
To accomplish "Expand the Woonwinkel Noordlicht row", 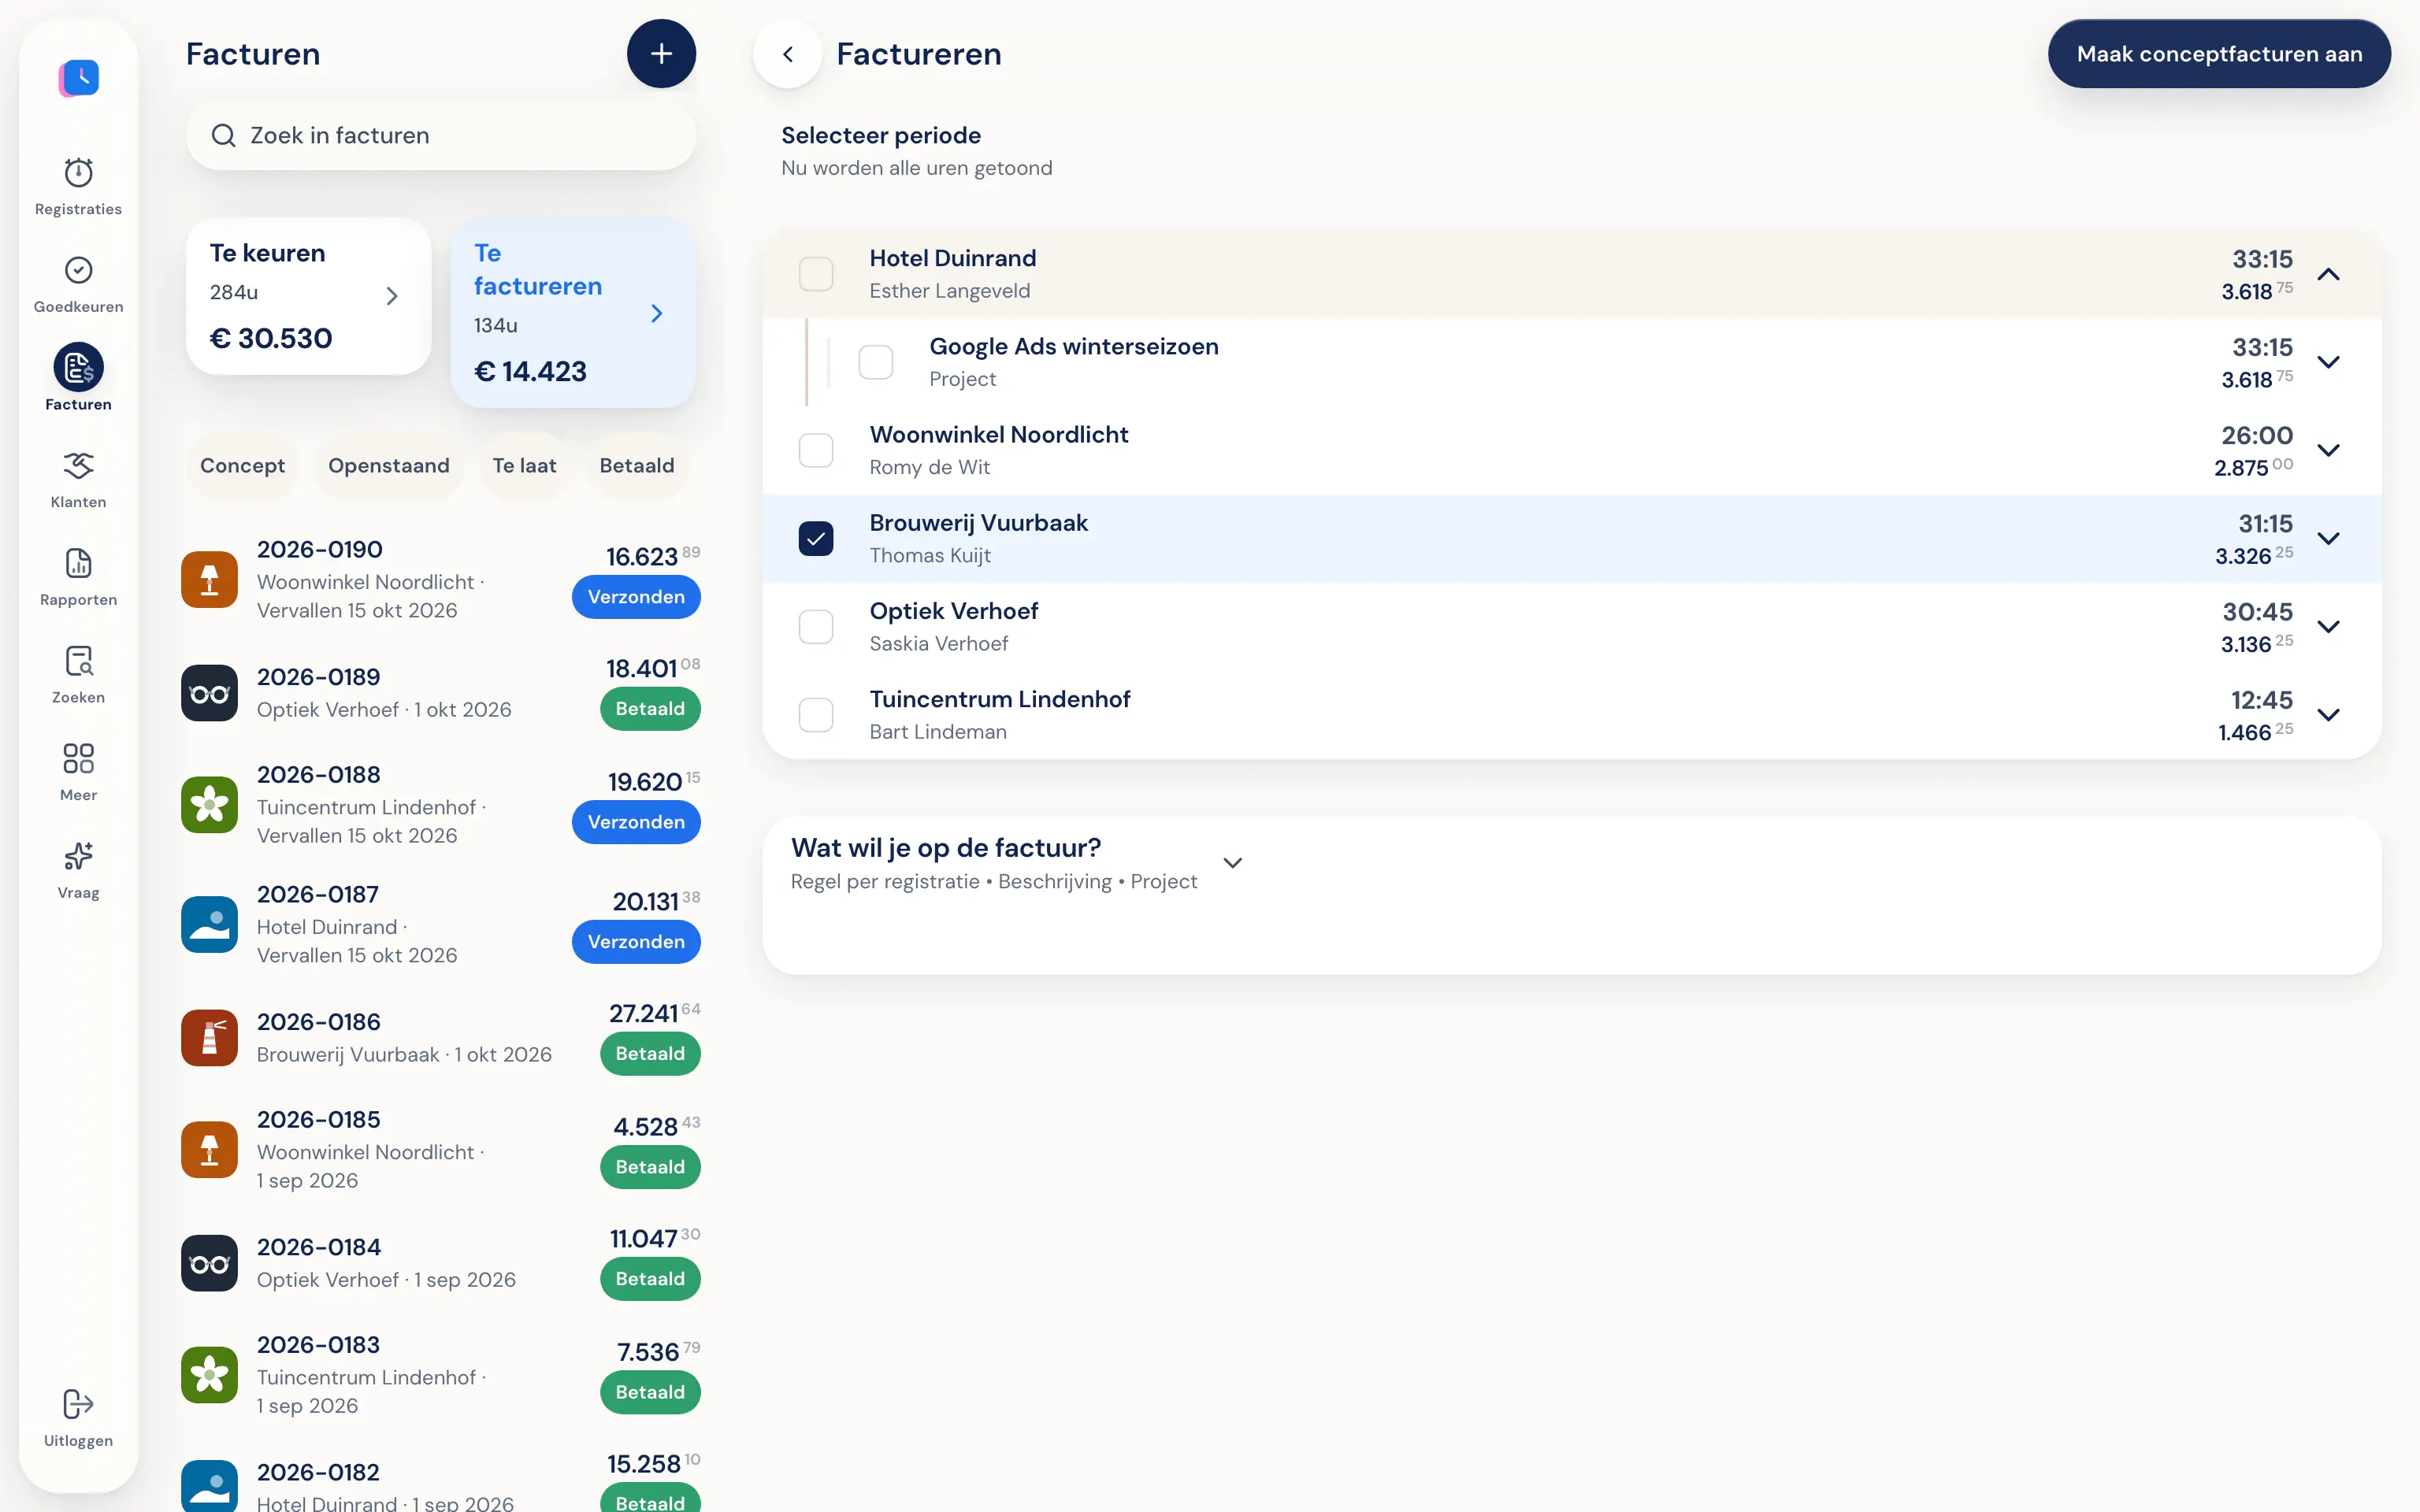I will pos(2329,450).
